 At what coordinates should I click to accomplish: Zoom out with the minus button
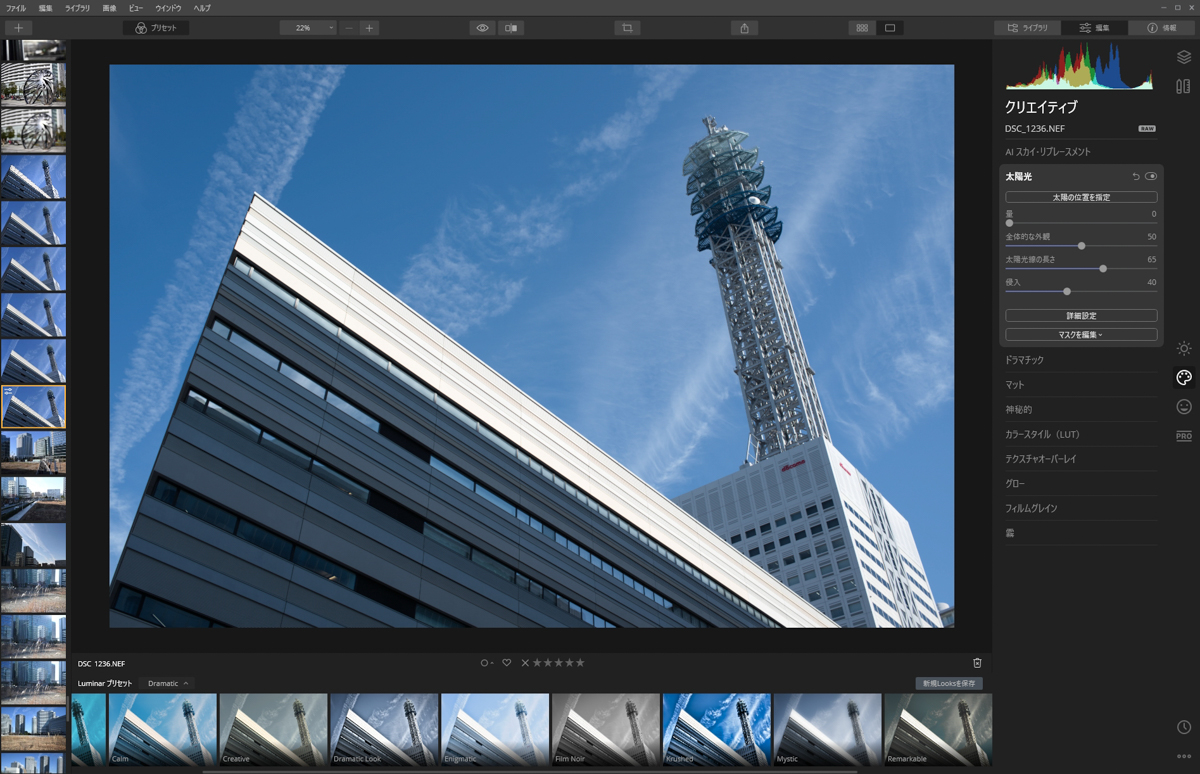point(348,28)
